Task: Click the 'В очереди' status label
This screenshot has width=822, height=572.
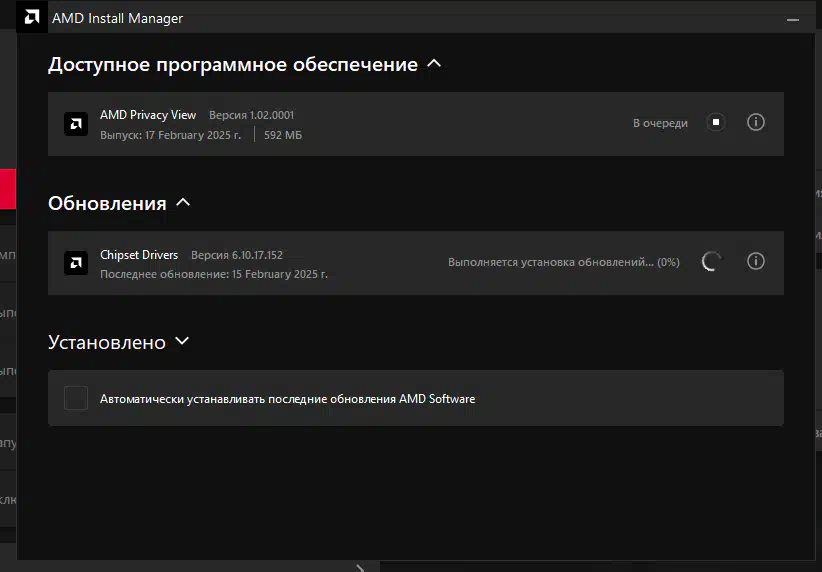Action: coord(660,123)
